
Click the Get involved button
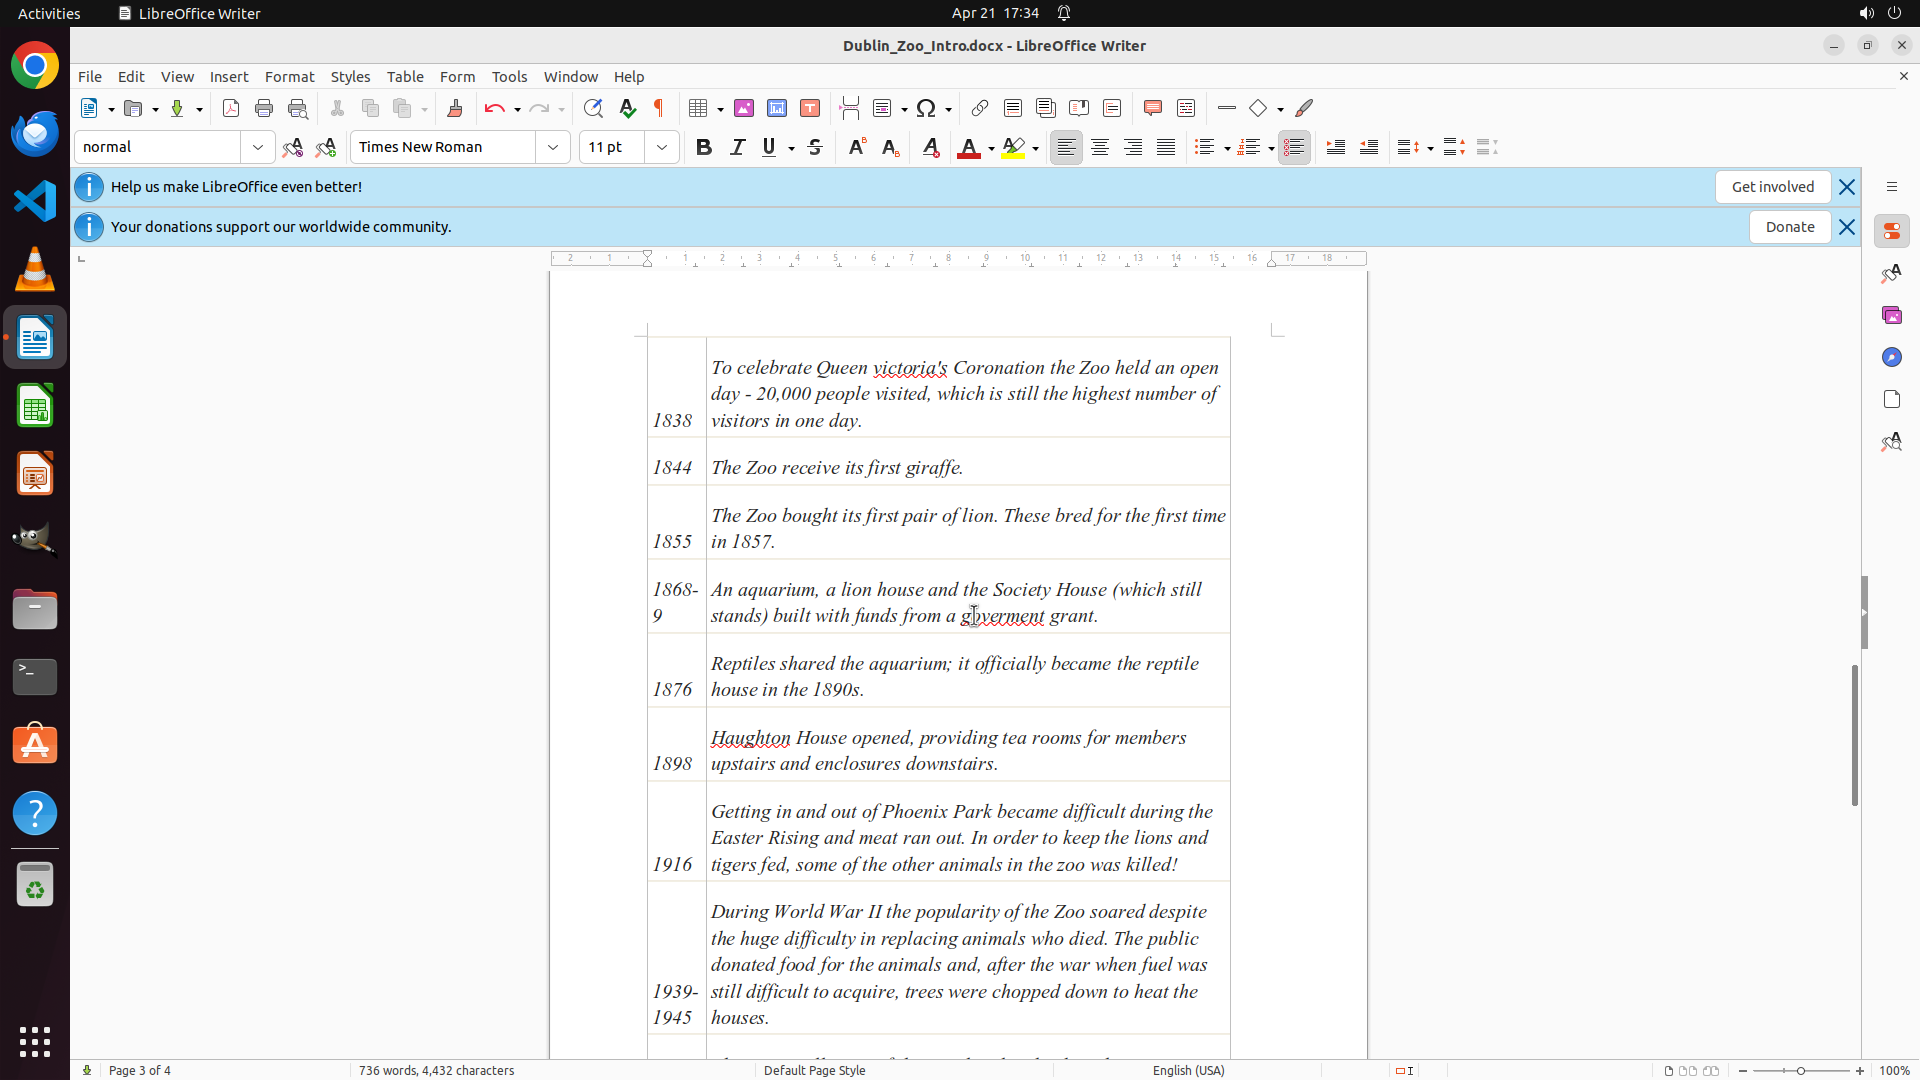coord(1772,187)
